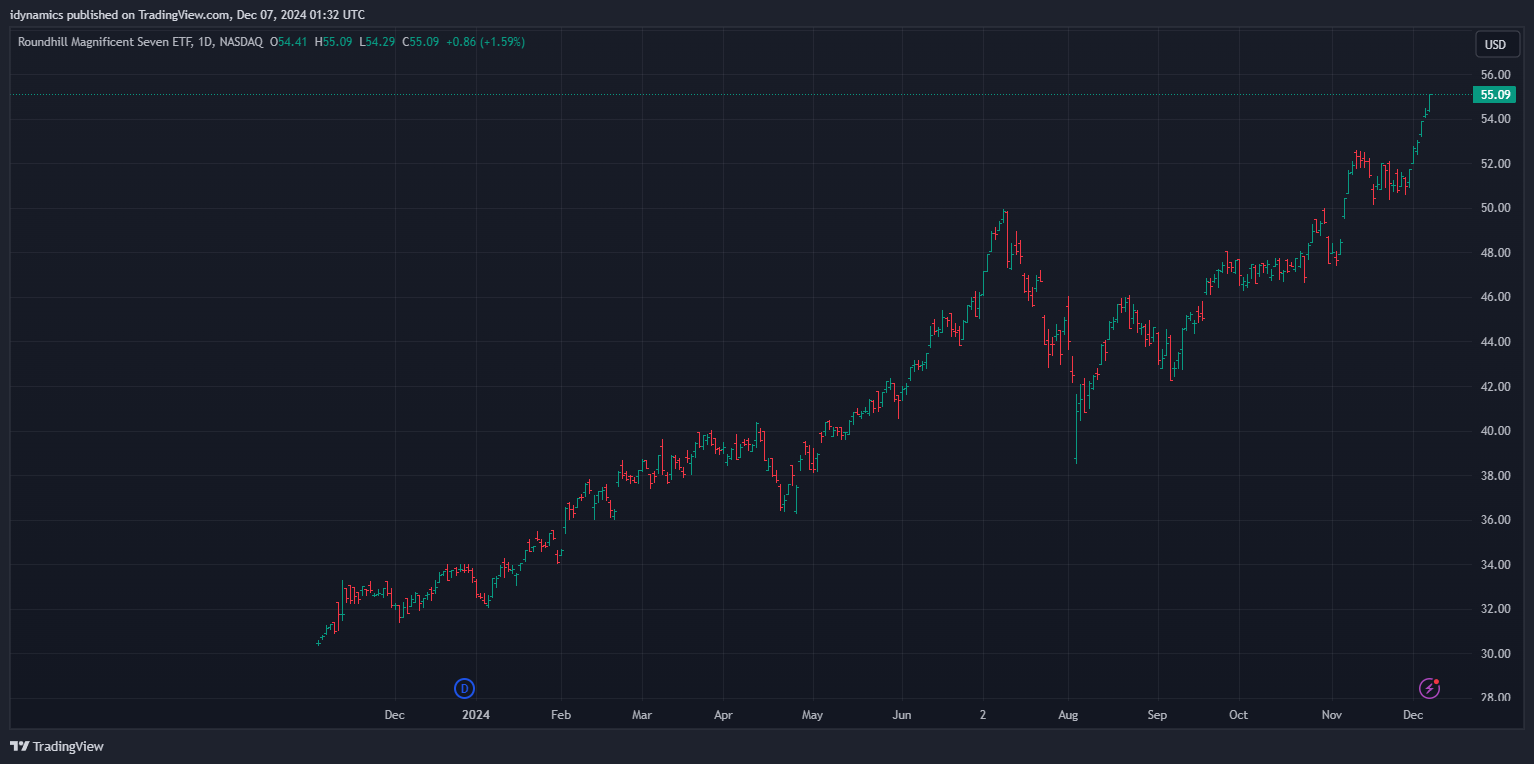Select the Oct label on the time axis
This screenshot has width=1534, height=764.
click(x=1239, y=715)
